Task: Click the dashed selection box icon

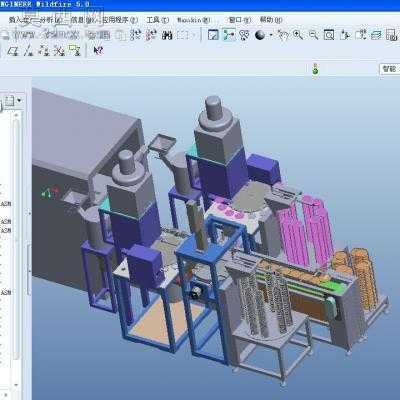Action: click(183, 35)
